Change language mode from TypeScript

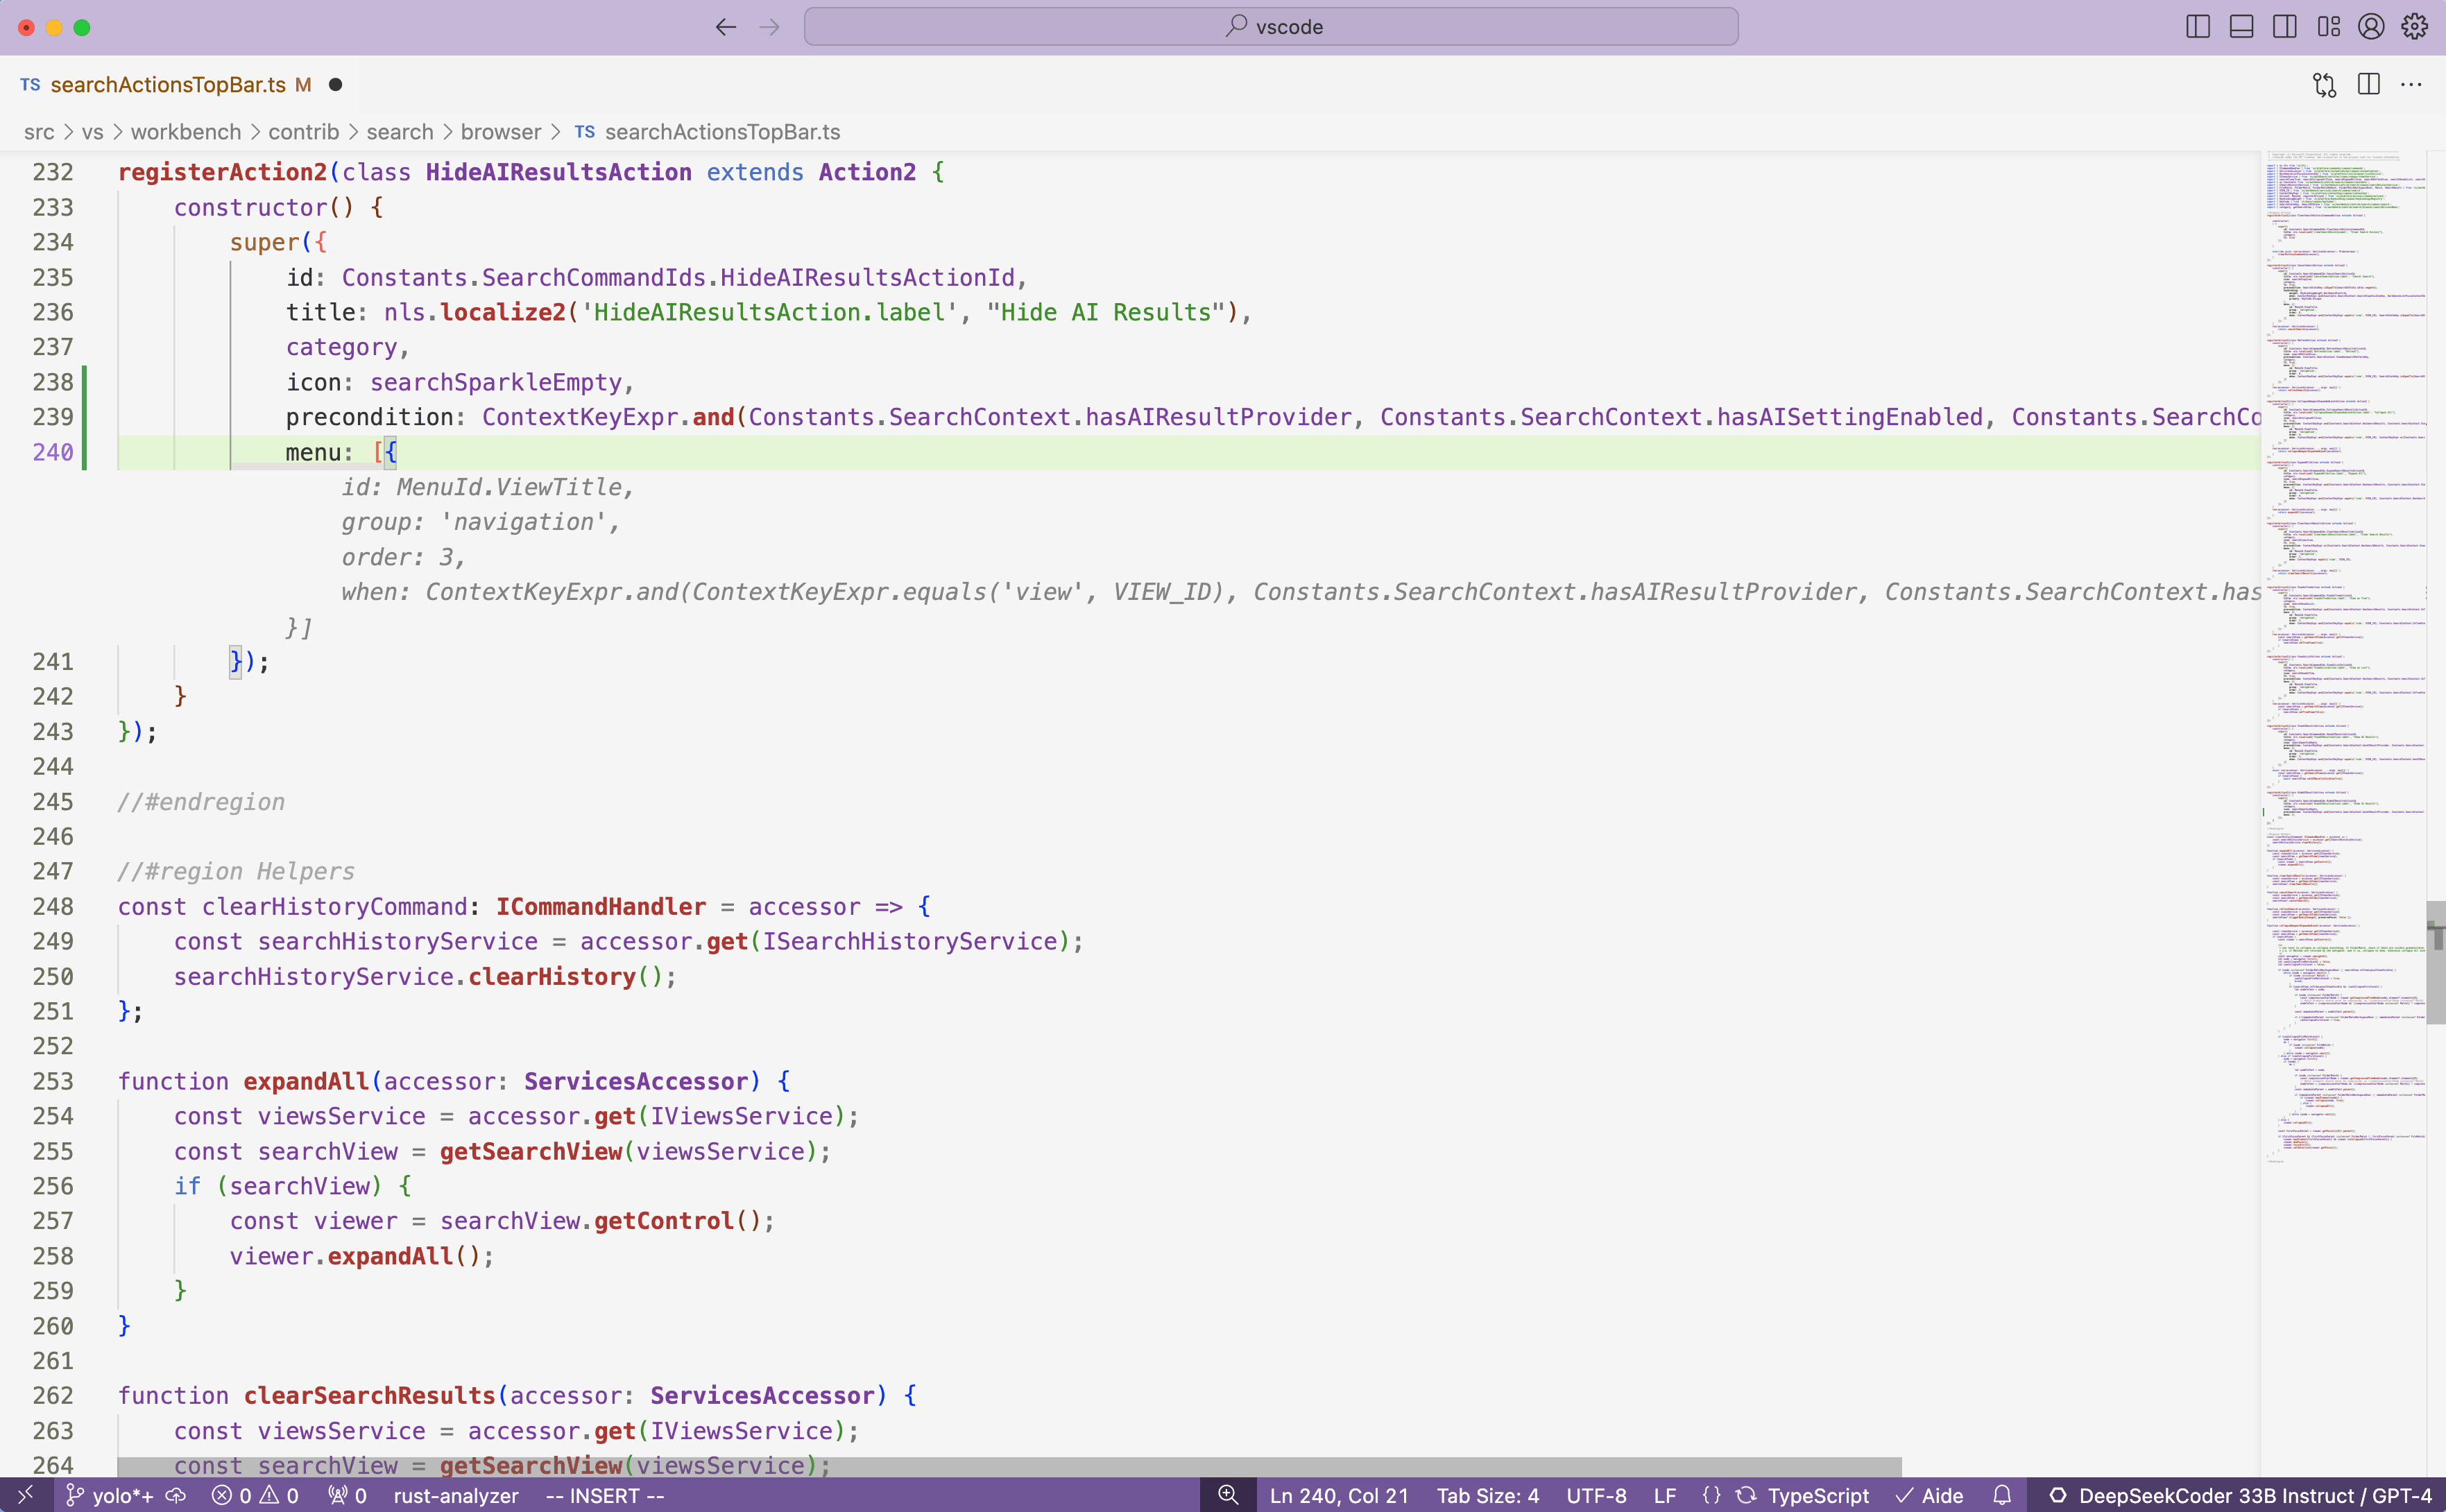pyautogui.click(x=1818, y=1495)
